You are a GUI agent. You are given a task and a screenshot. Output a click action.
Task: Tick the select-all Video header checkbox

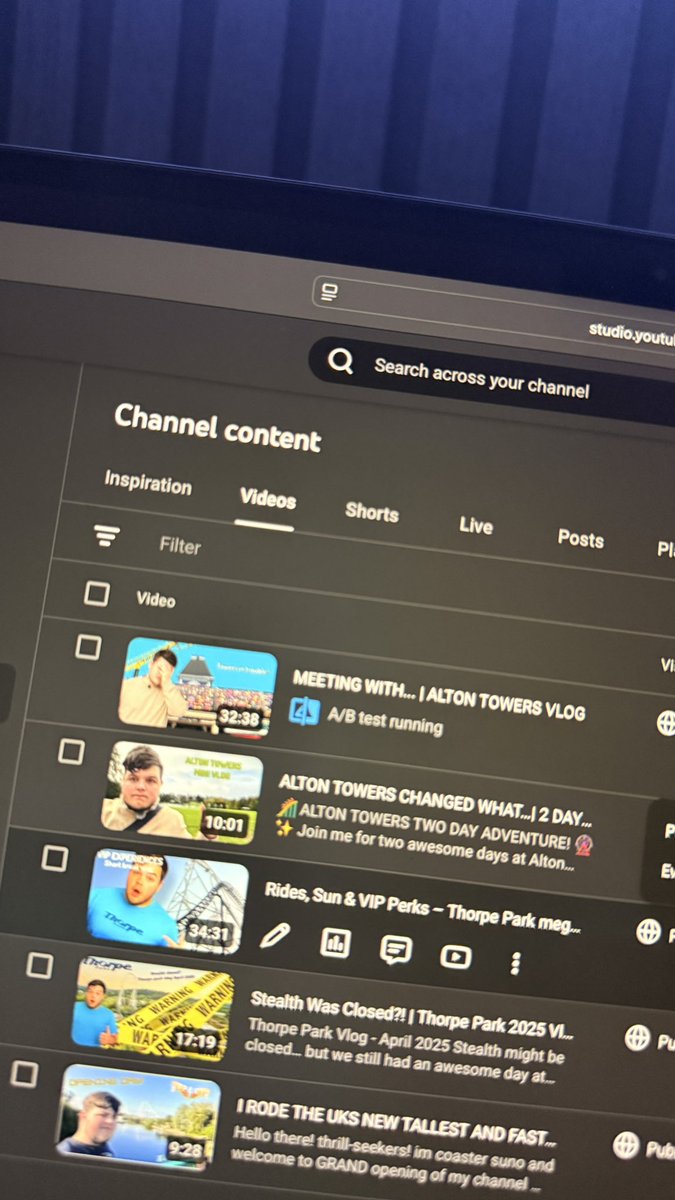tap(96, 594)
